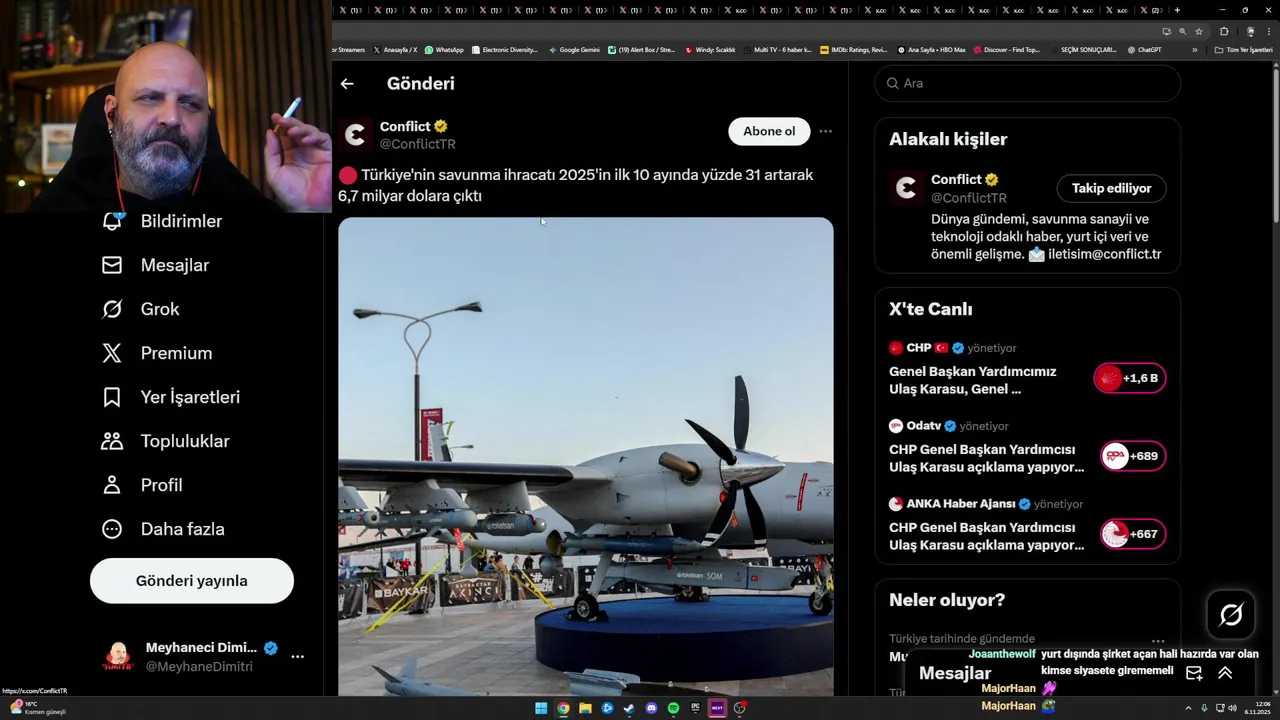The width and height of the screenshot is (1280, 720).
Task: Click the Profil person icon
Action: (112, 485)
